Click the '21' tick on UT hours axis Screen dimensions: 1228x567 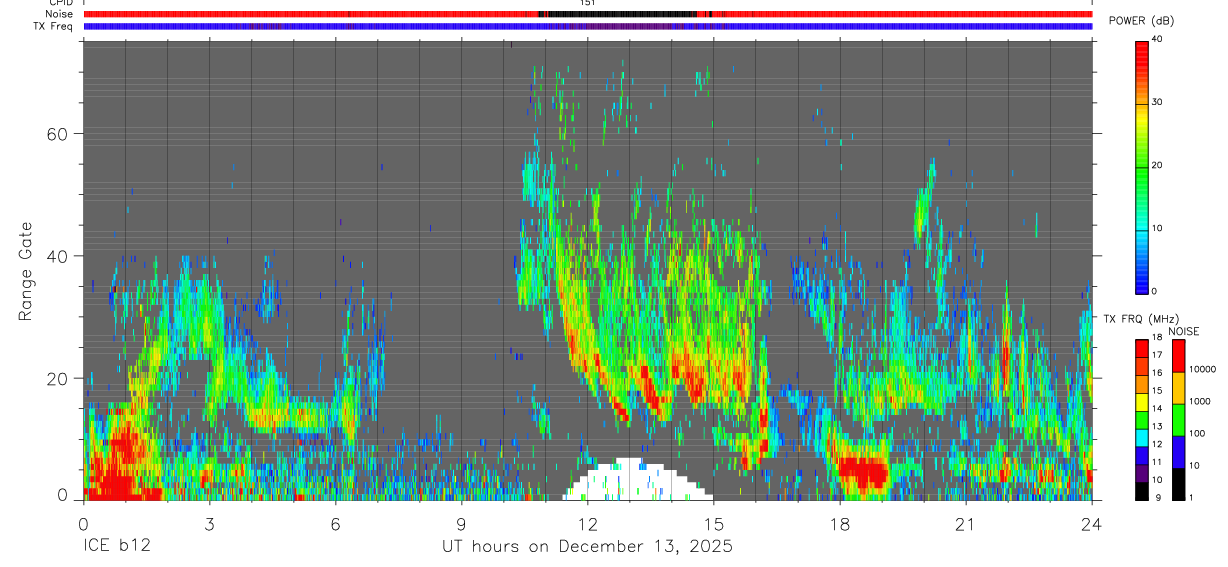966,523
